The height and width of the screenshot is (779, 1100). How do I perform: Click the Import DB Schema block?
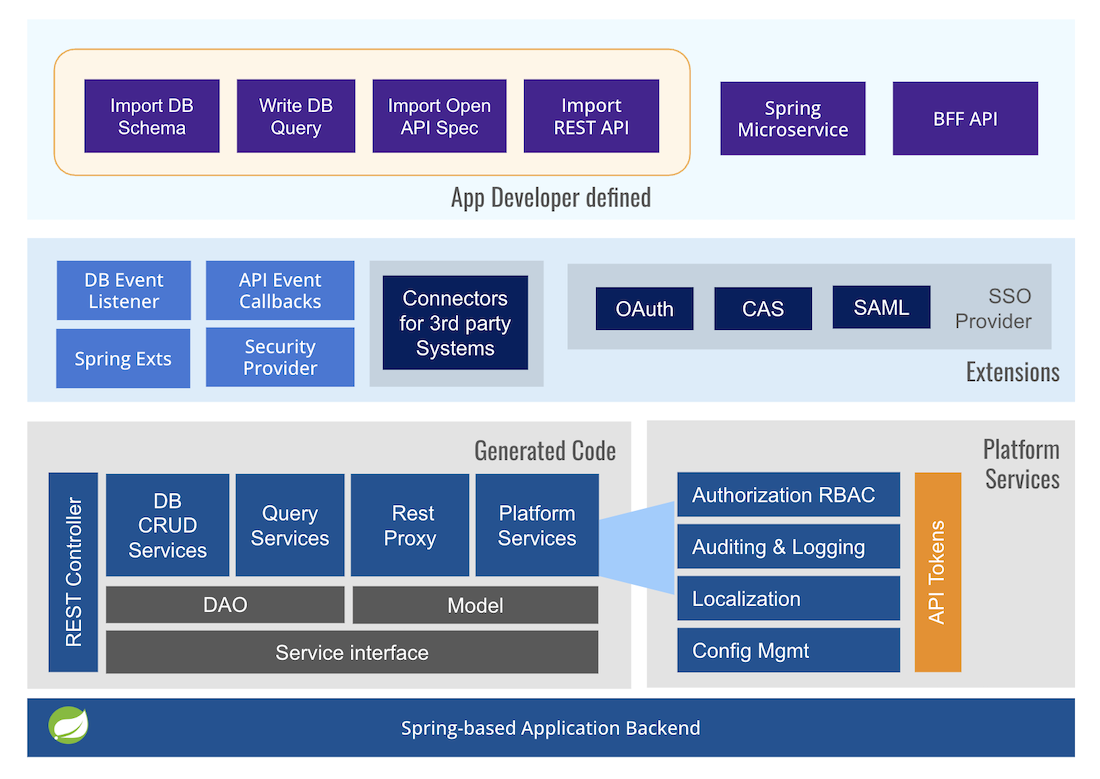(x=152, y=116)
